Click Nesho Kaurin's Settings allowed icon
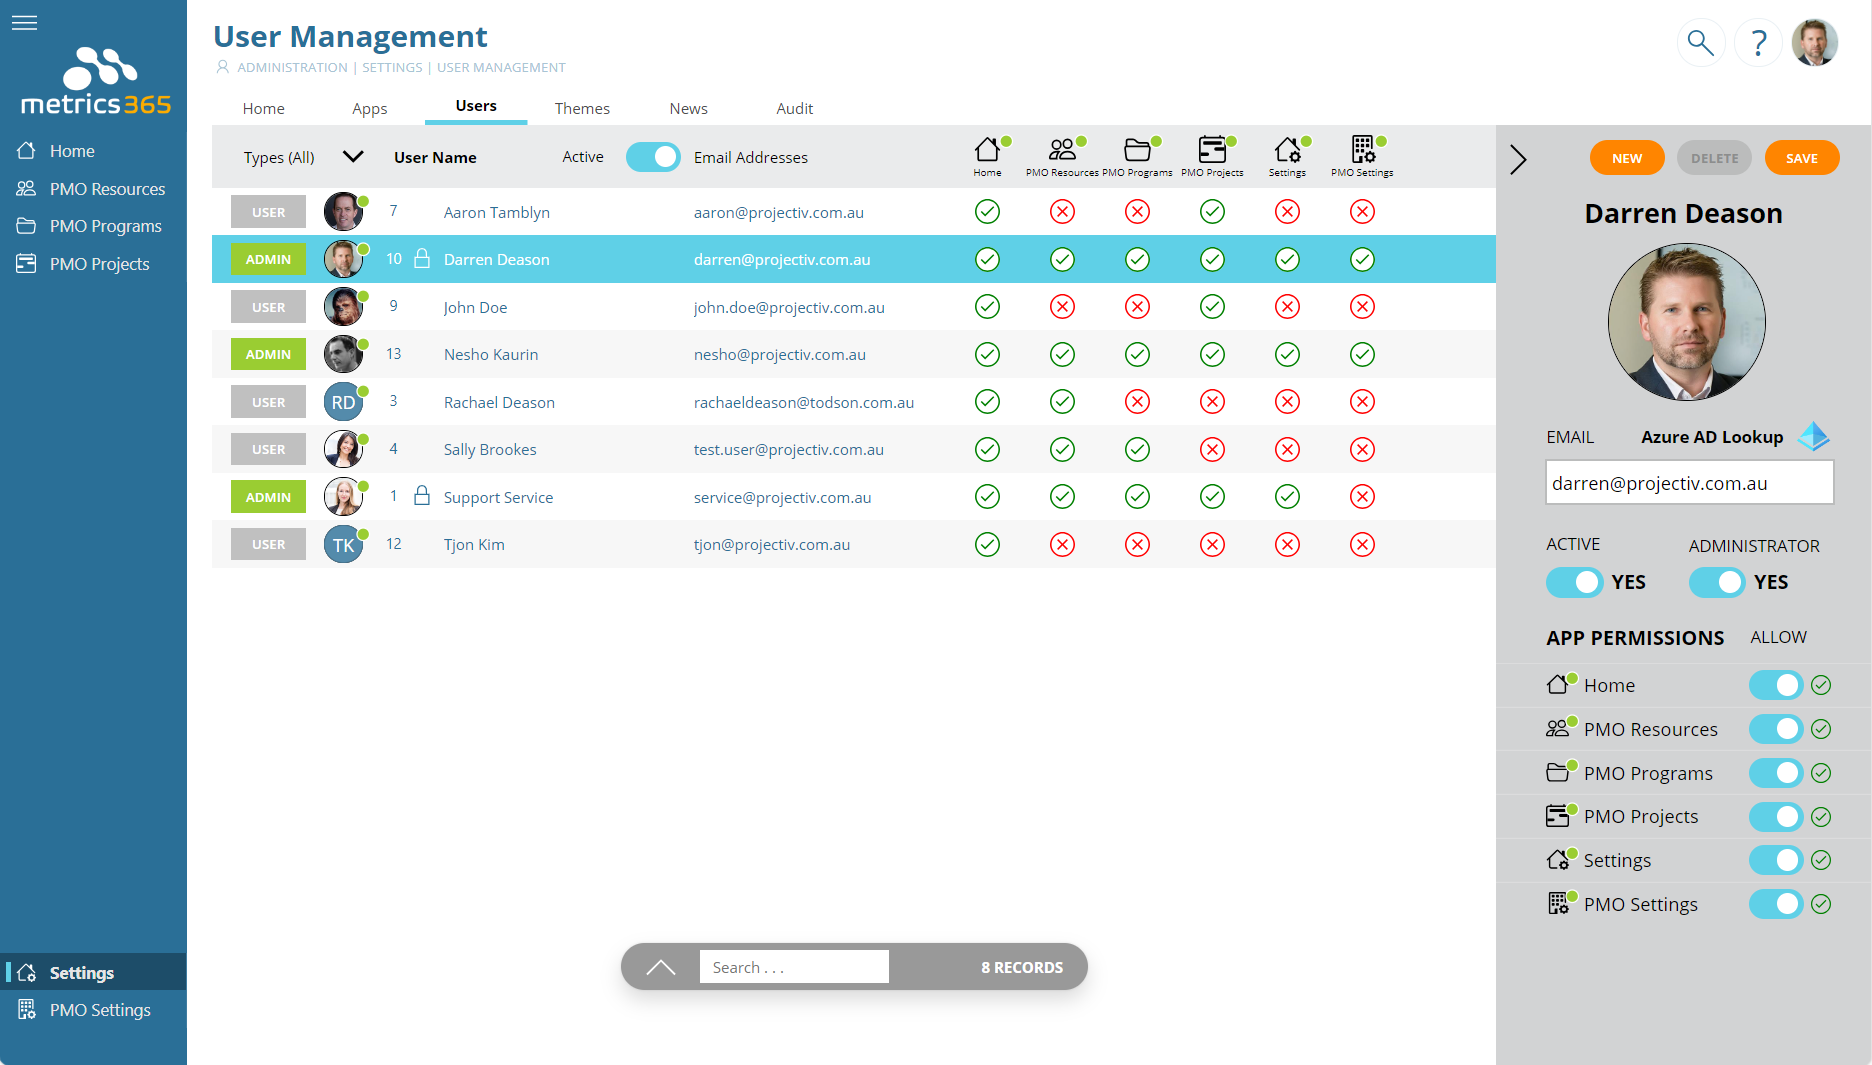The image size is (1872, 1065). pyautogui.click(x=1287, y=354)
